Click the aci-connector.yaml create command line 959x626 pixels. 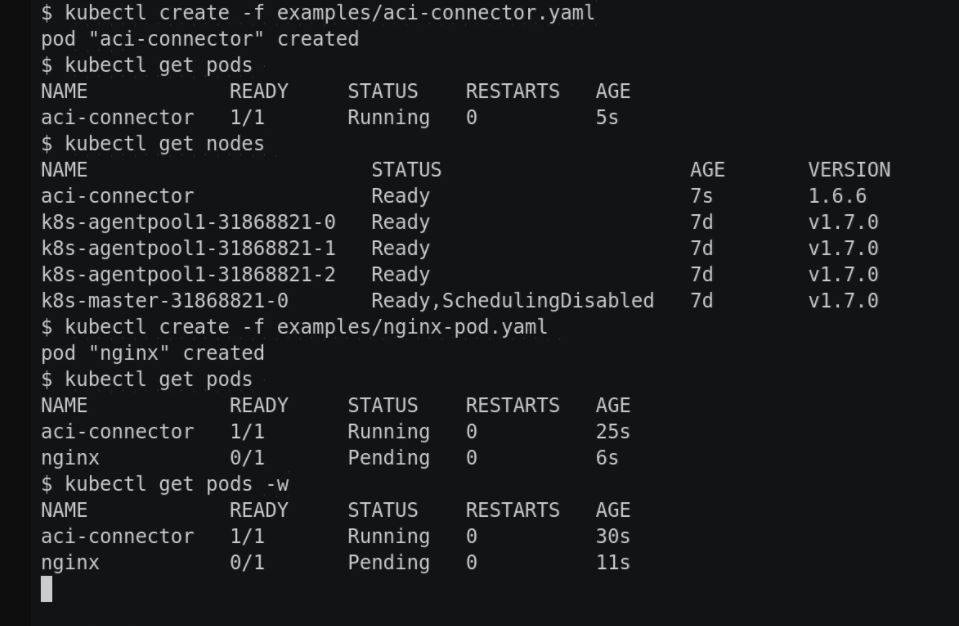point(318,13)
